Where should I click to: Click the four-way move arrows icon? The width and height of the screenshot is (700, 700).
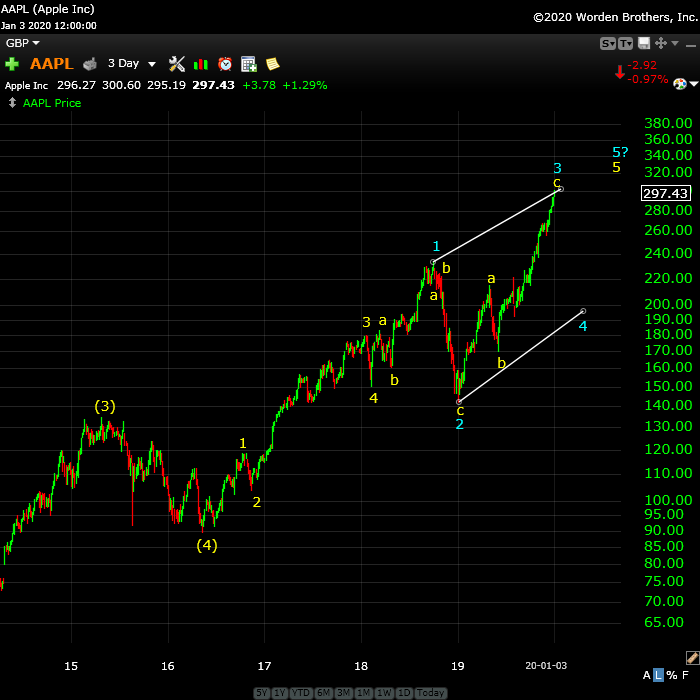tap(661, 43)
